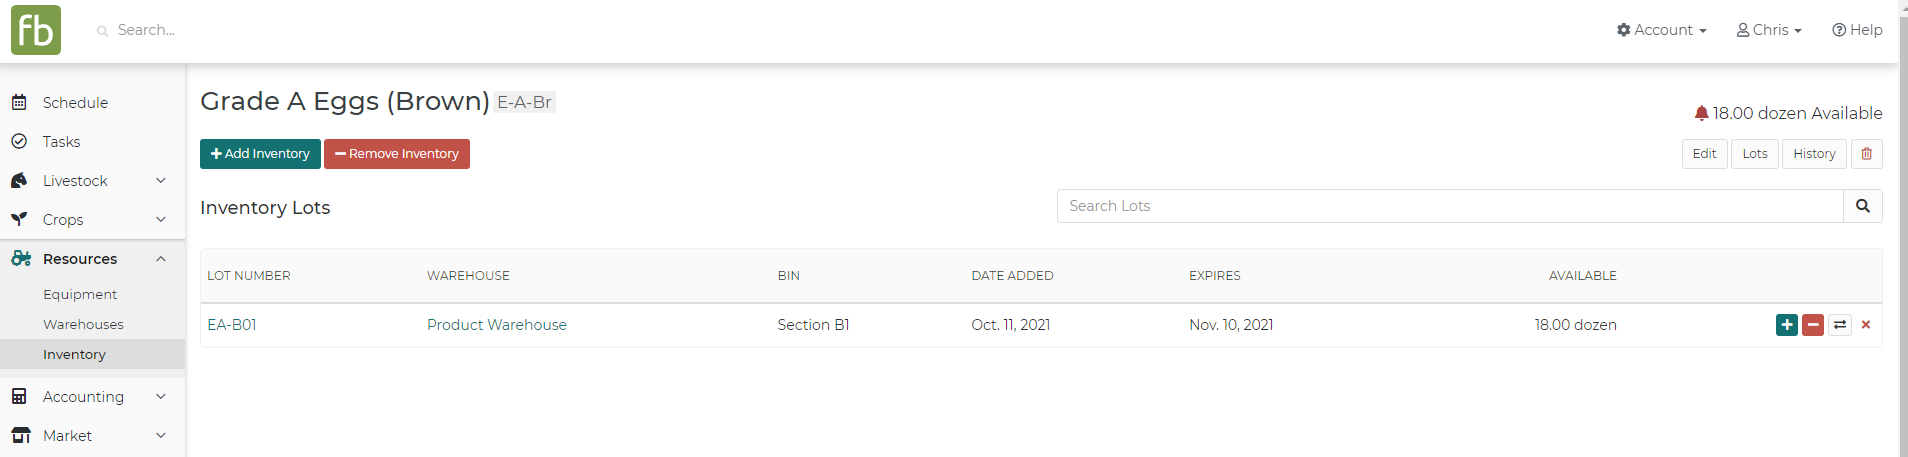Open the Chris user dropdown

(1769, 30)
